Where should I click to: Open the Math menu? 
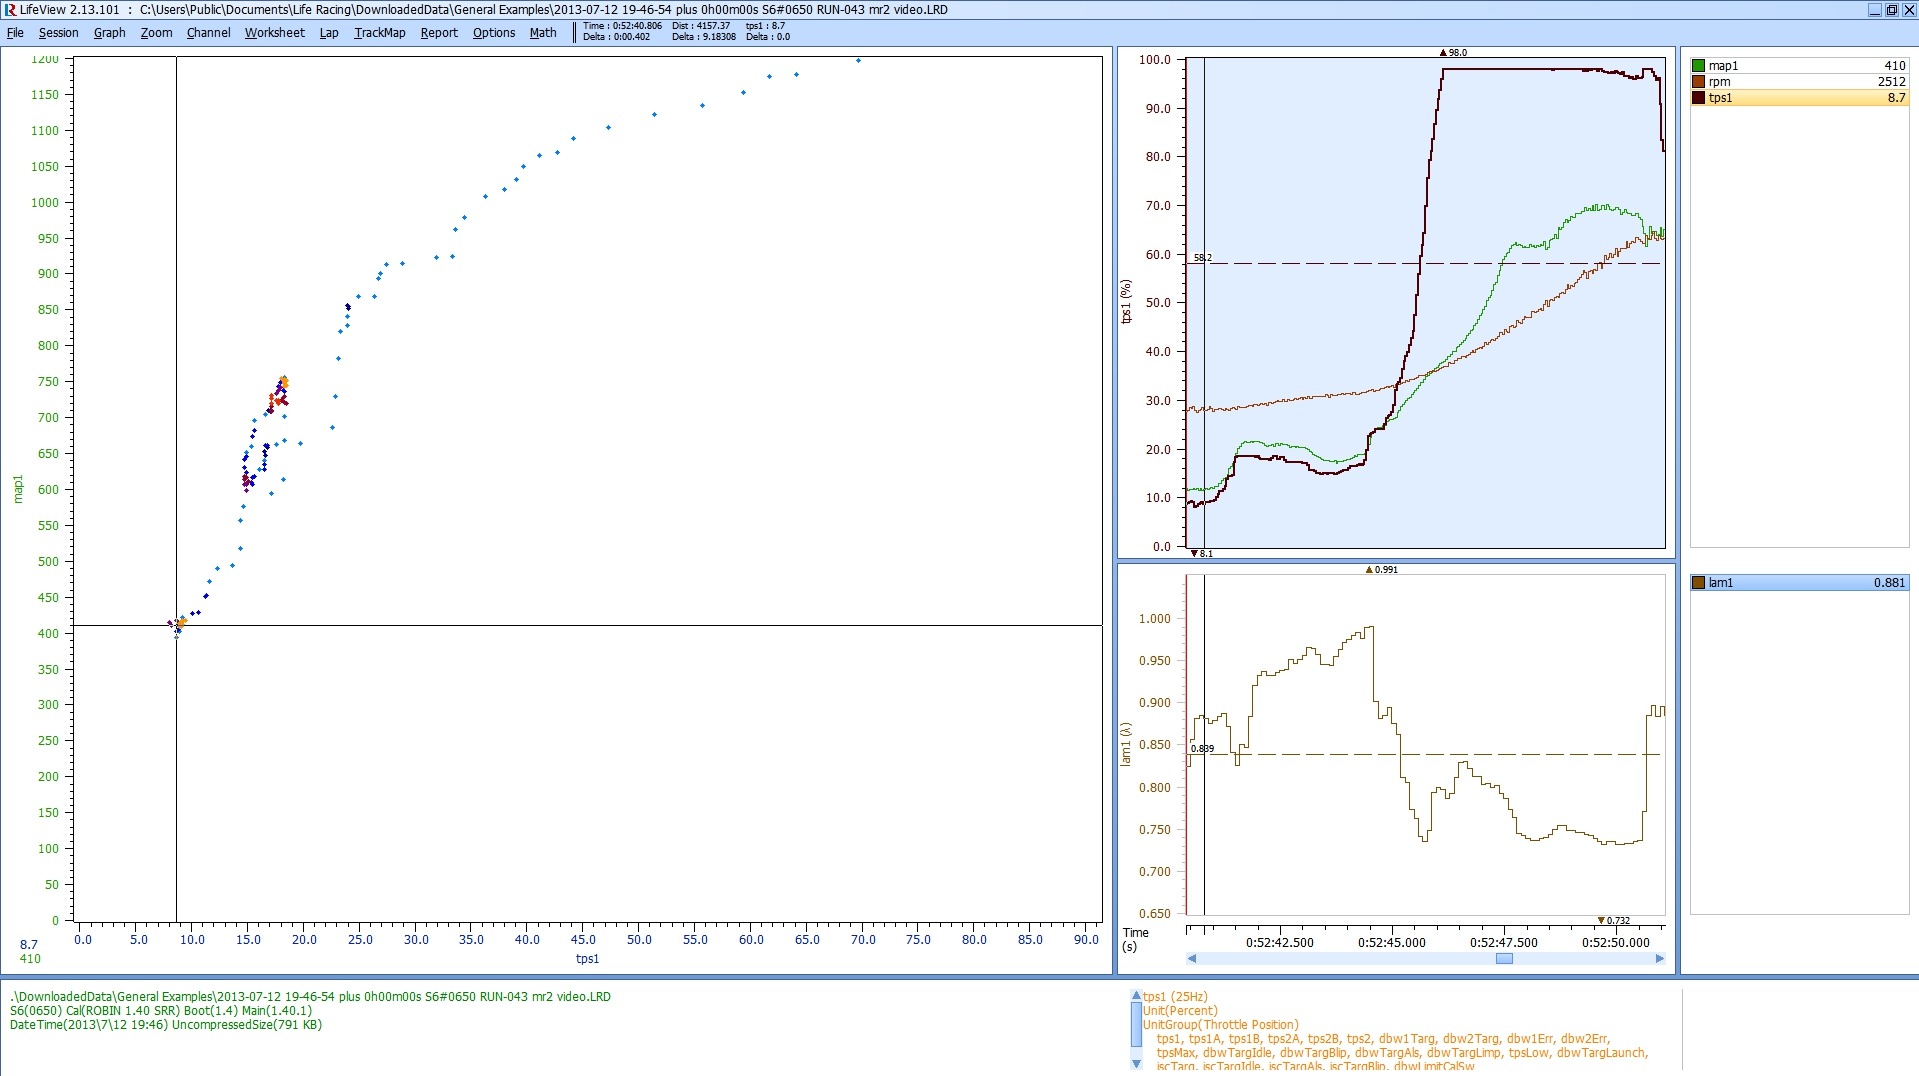pos(542,33)
